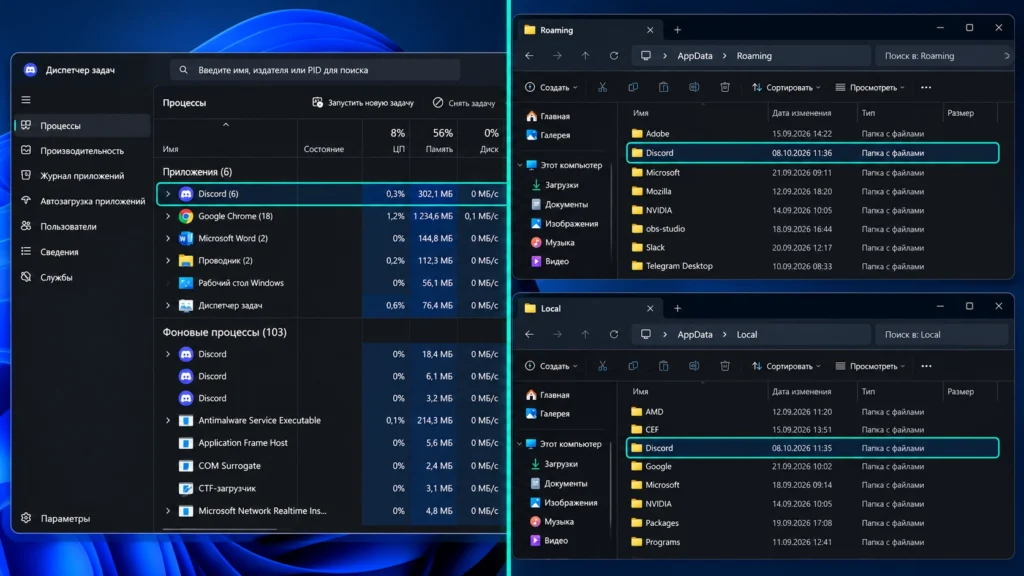Go back in the Roaming window
The height and width of the screenshot is (576, 1024).
[x=530, y=56]
